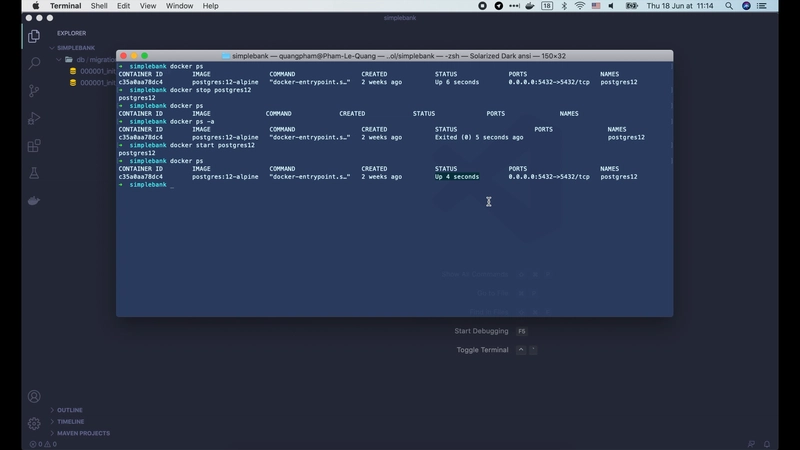Open Bluetooth menu bar icon
The image size is (800, 450).
click(x=564, y=6)
